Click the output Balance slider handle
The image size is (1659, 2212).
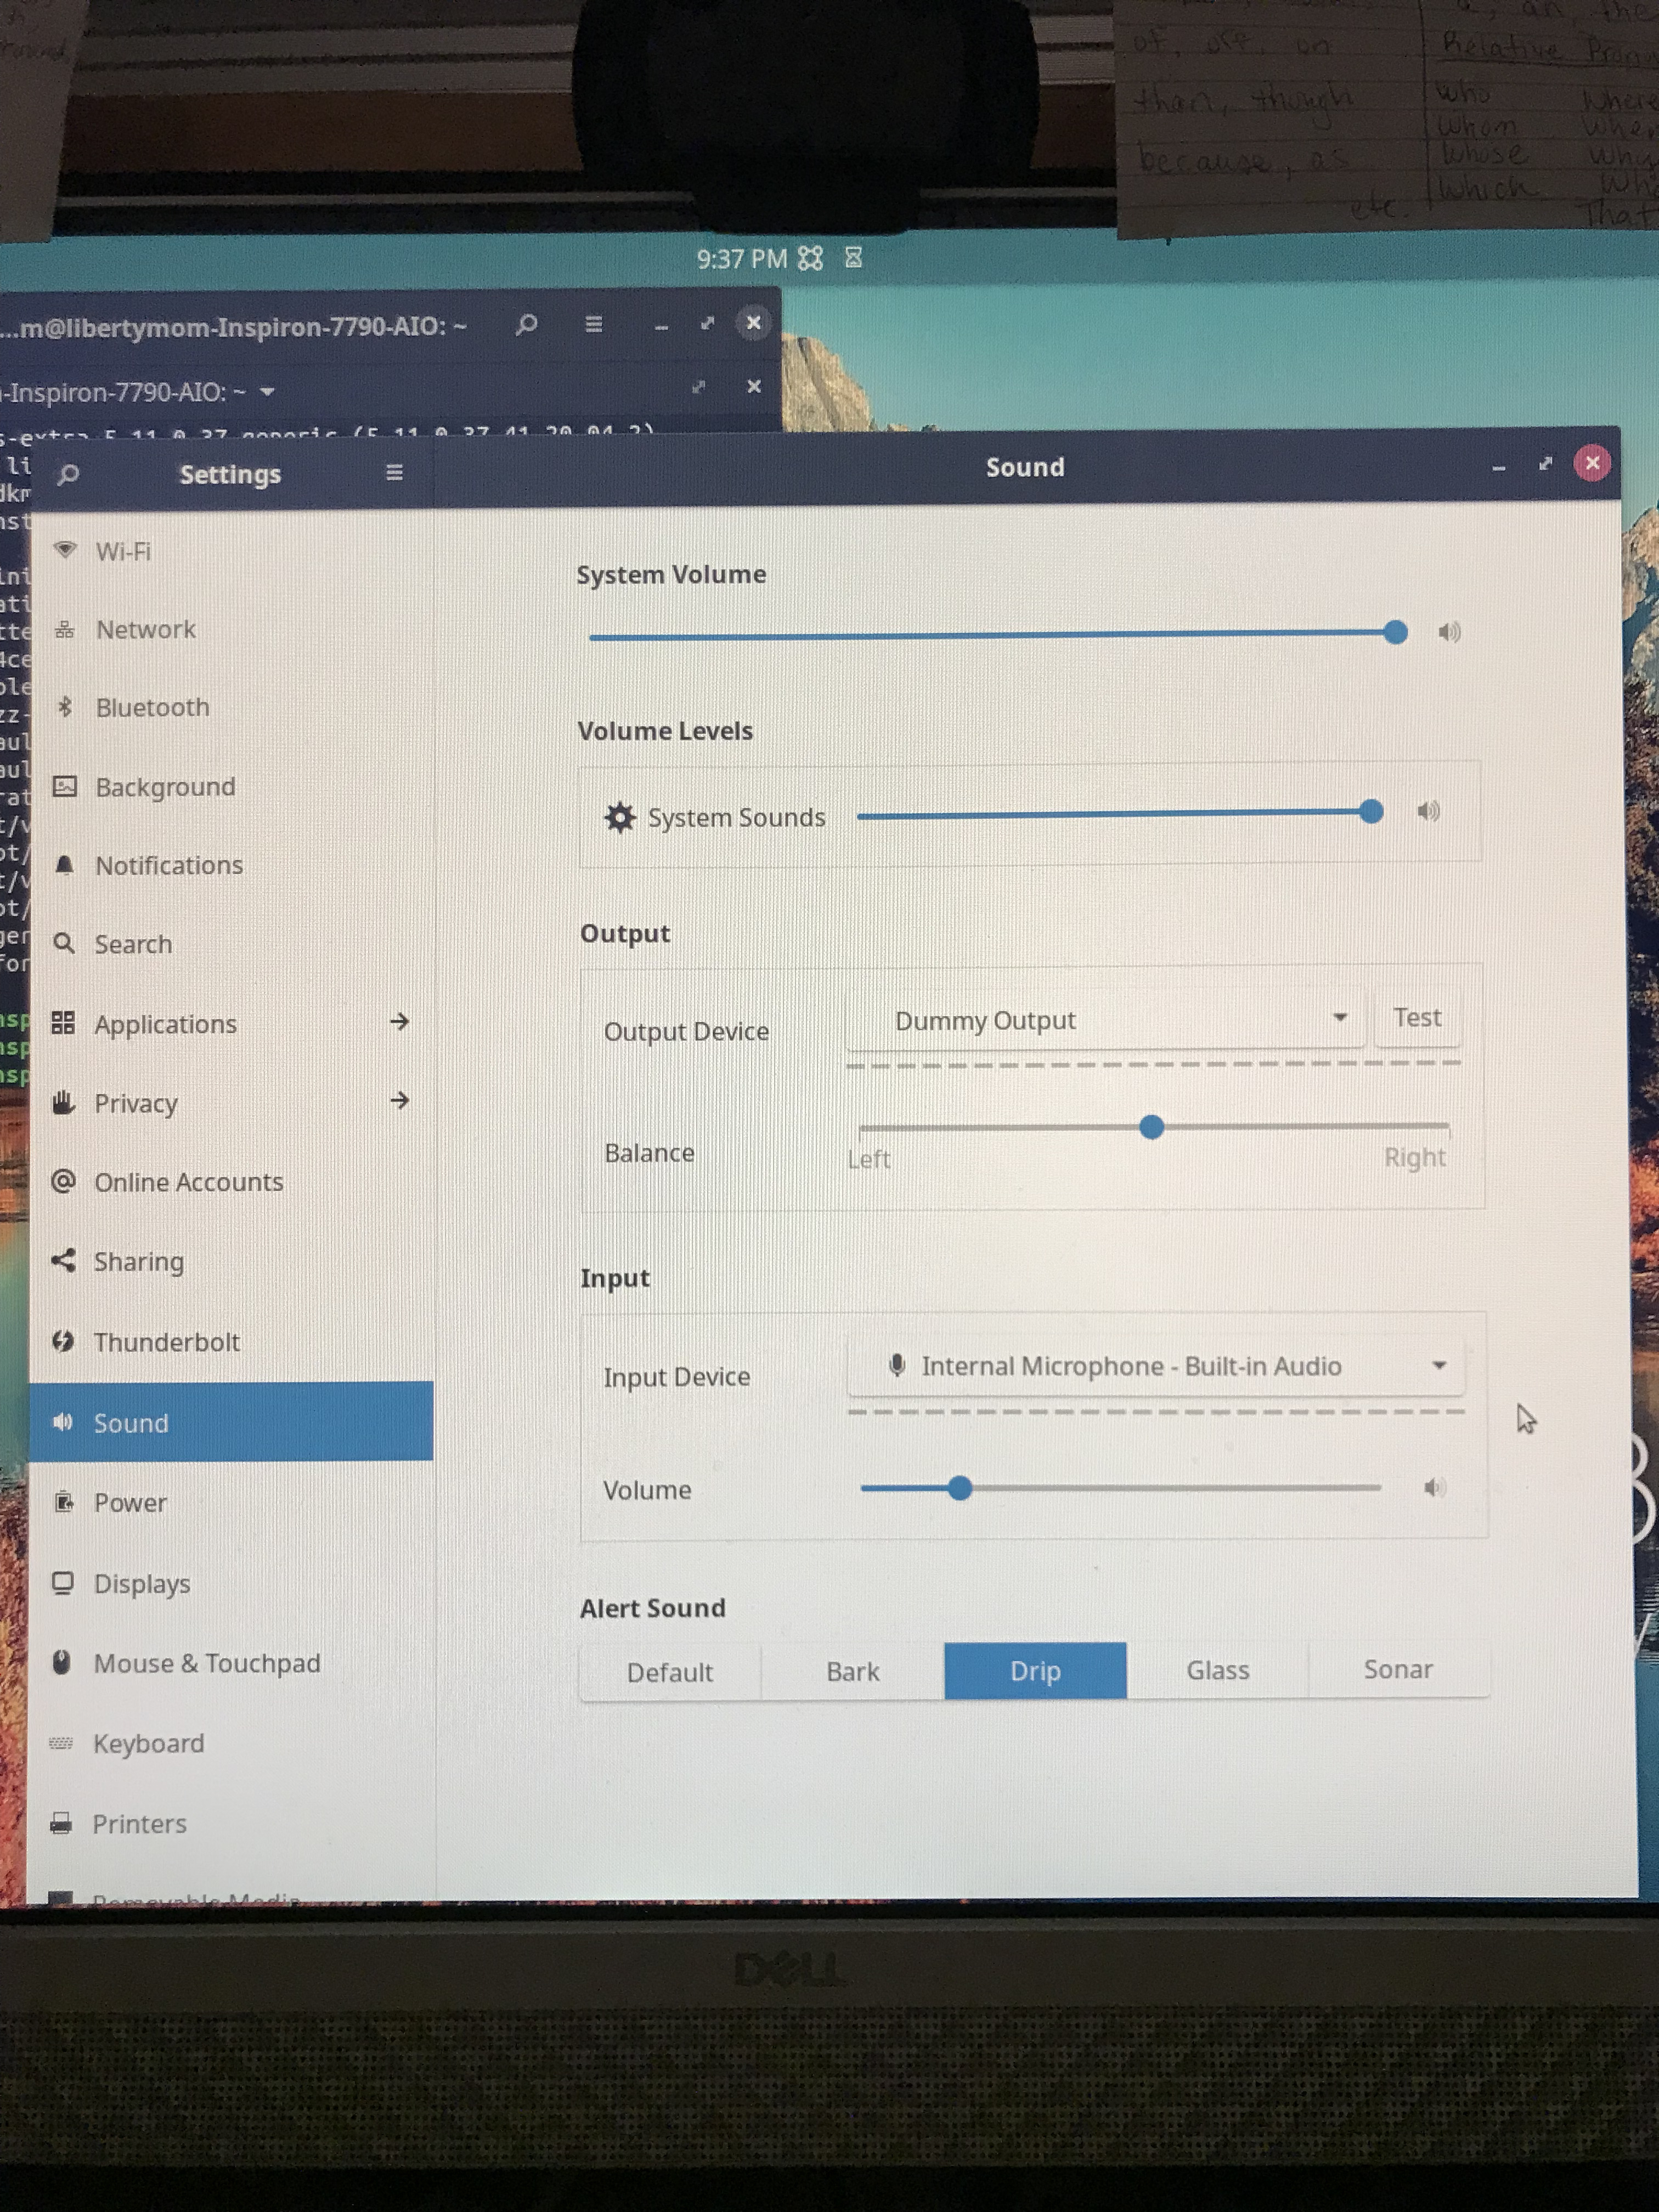[x=1151, y=1127]
